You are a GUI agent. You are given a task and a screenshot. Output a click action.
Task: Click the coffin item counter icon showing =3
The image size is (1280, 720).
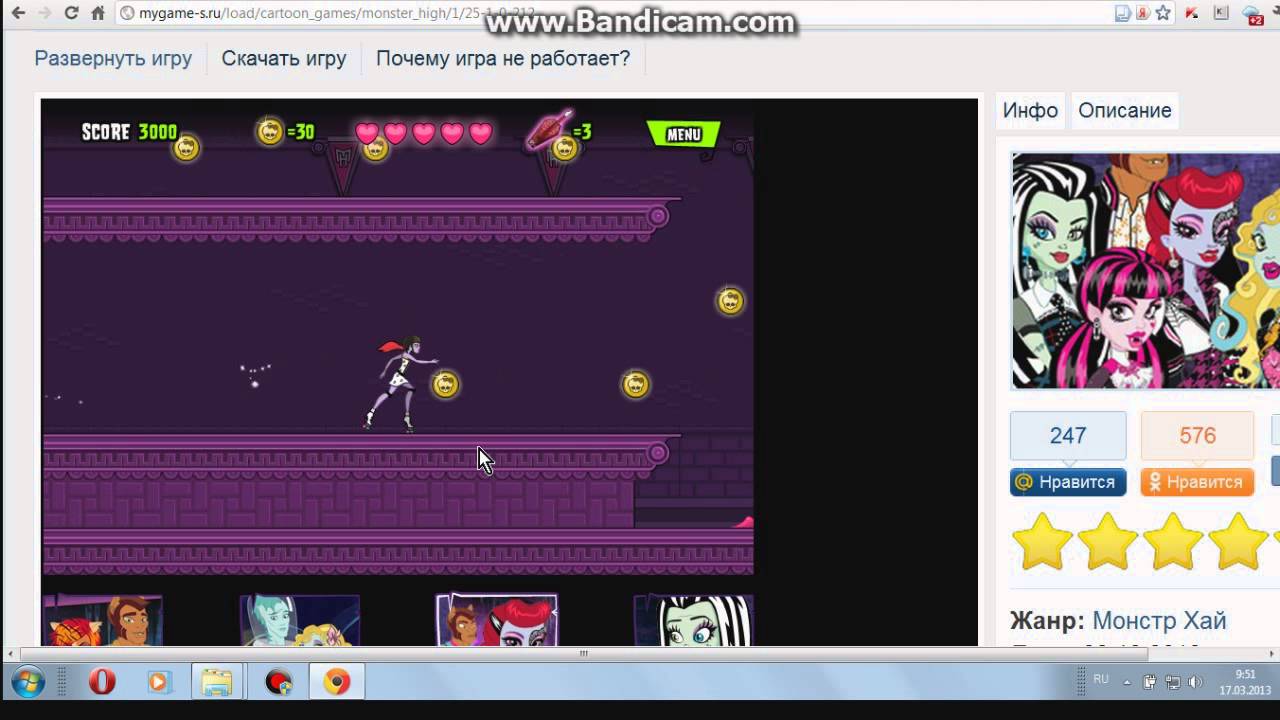pos(549,130)
